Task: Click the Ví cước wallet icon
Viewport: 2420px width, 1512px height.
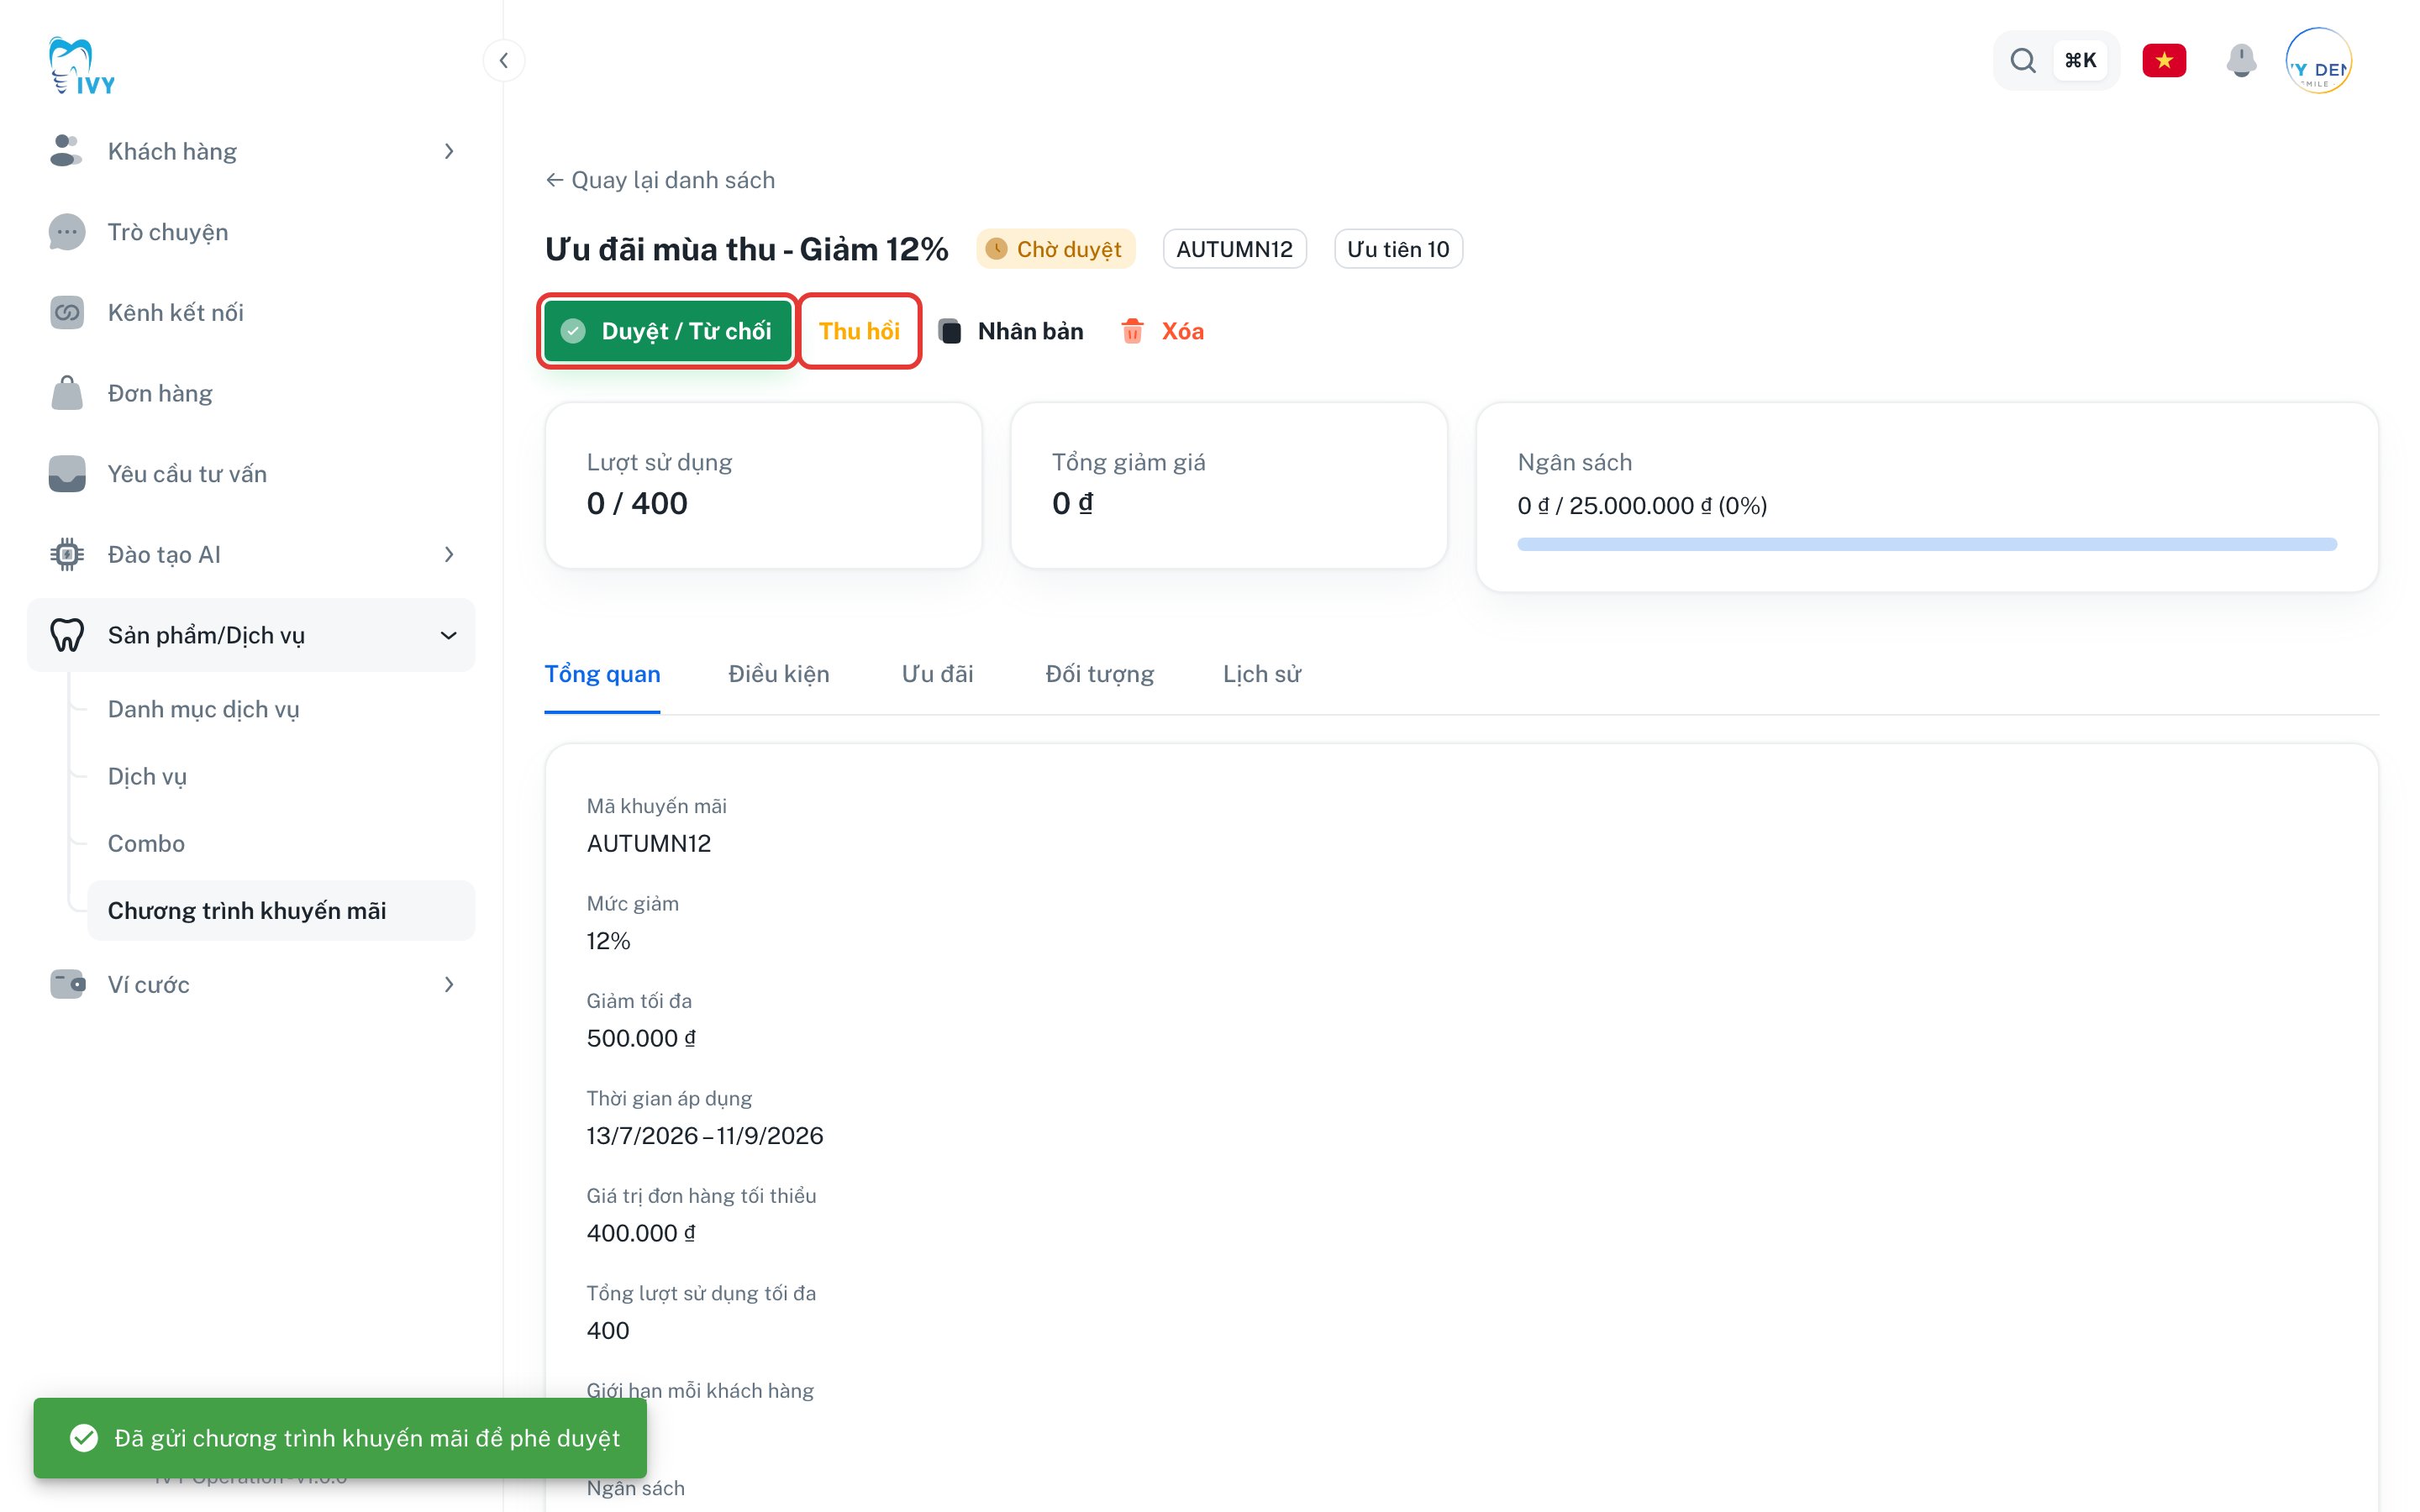Action: click(66, 984)
